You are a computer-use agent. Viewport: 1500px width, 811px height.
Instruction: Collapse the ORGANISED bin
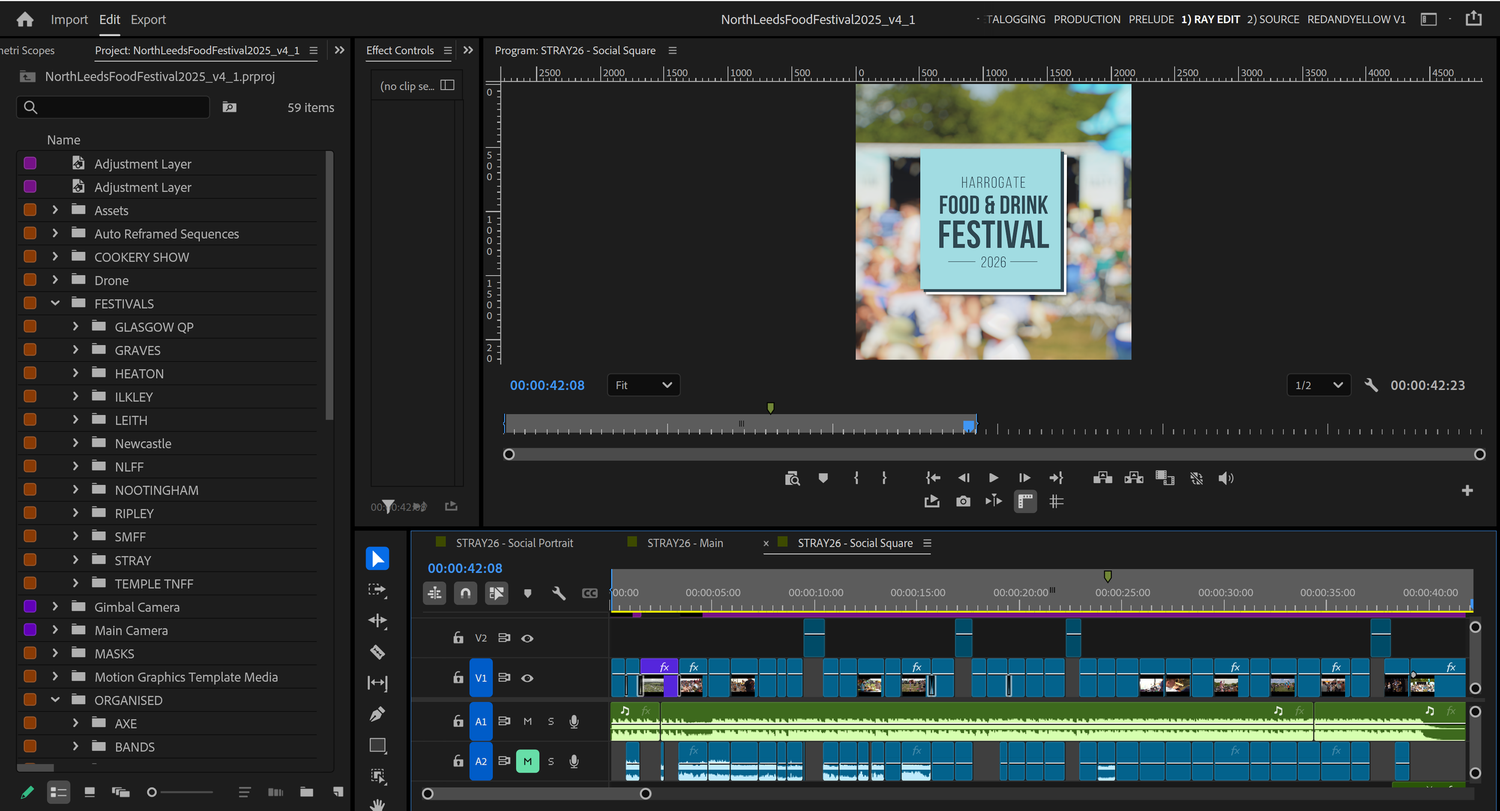coord(55,700)
